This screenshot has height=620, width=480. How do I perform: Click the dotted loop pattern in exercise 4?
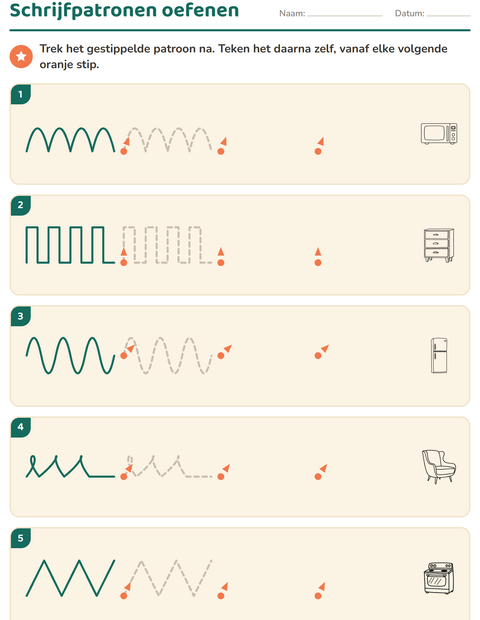click(170, 467)
